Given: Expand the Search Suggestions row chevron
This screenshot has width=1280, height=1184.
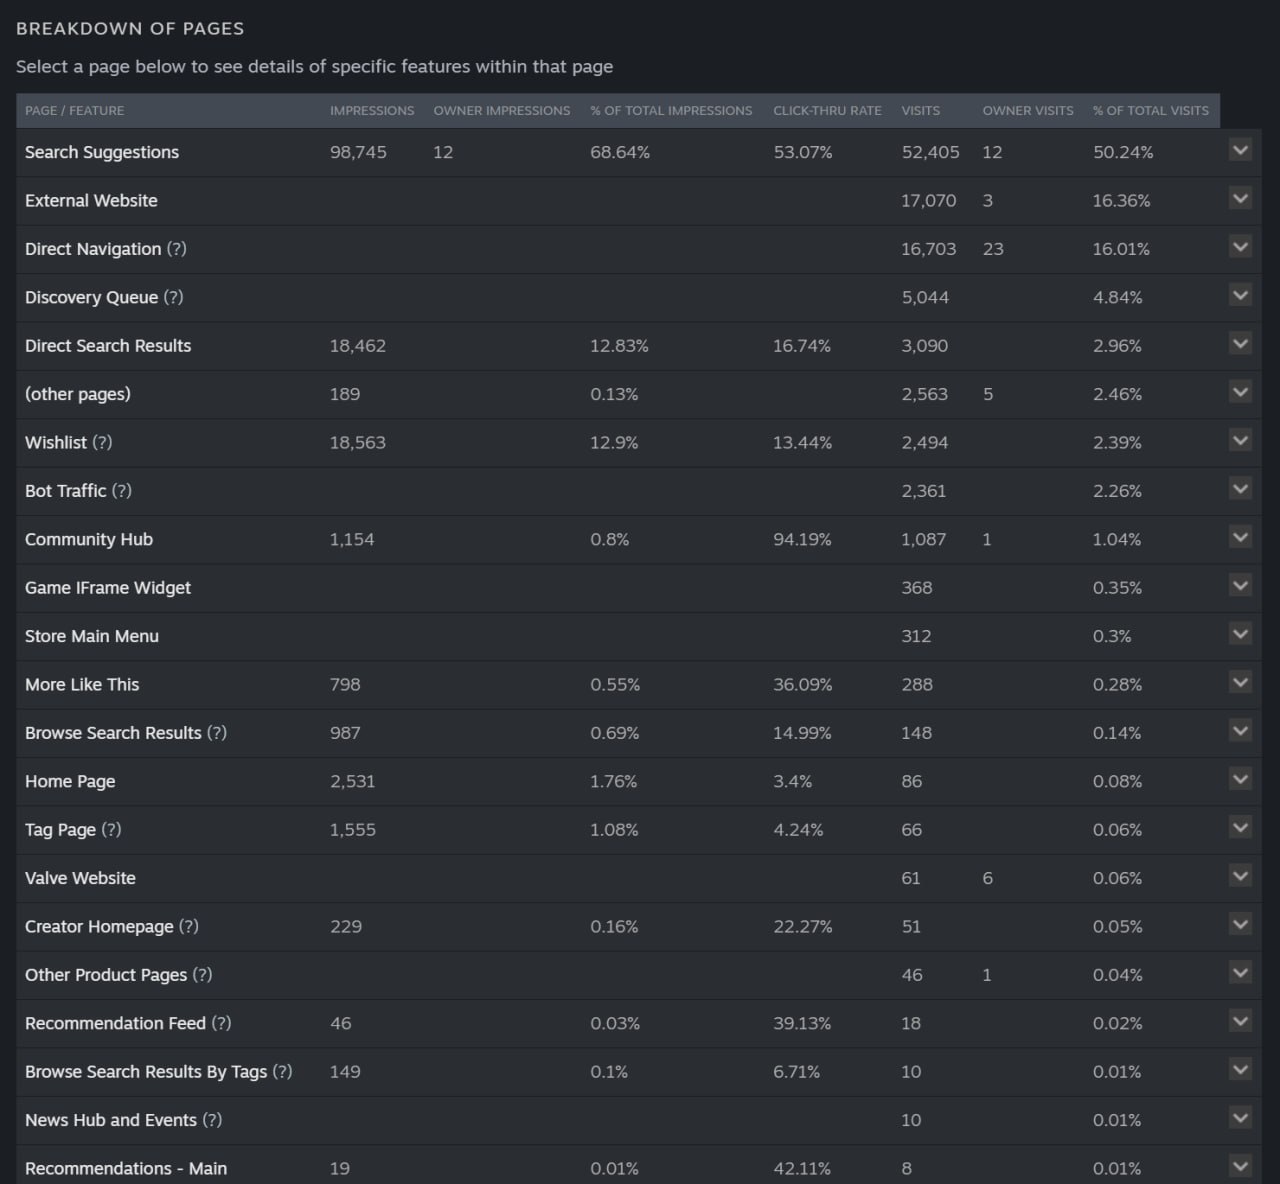Looking at the screenshot, I should 1240,150.
